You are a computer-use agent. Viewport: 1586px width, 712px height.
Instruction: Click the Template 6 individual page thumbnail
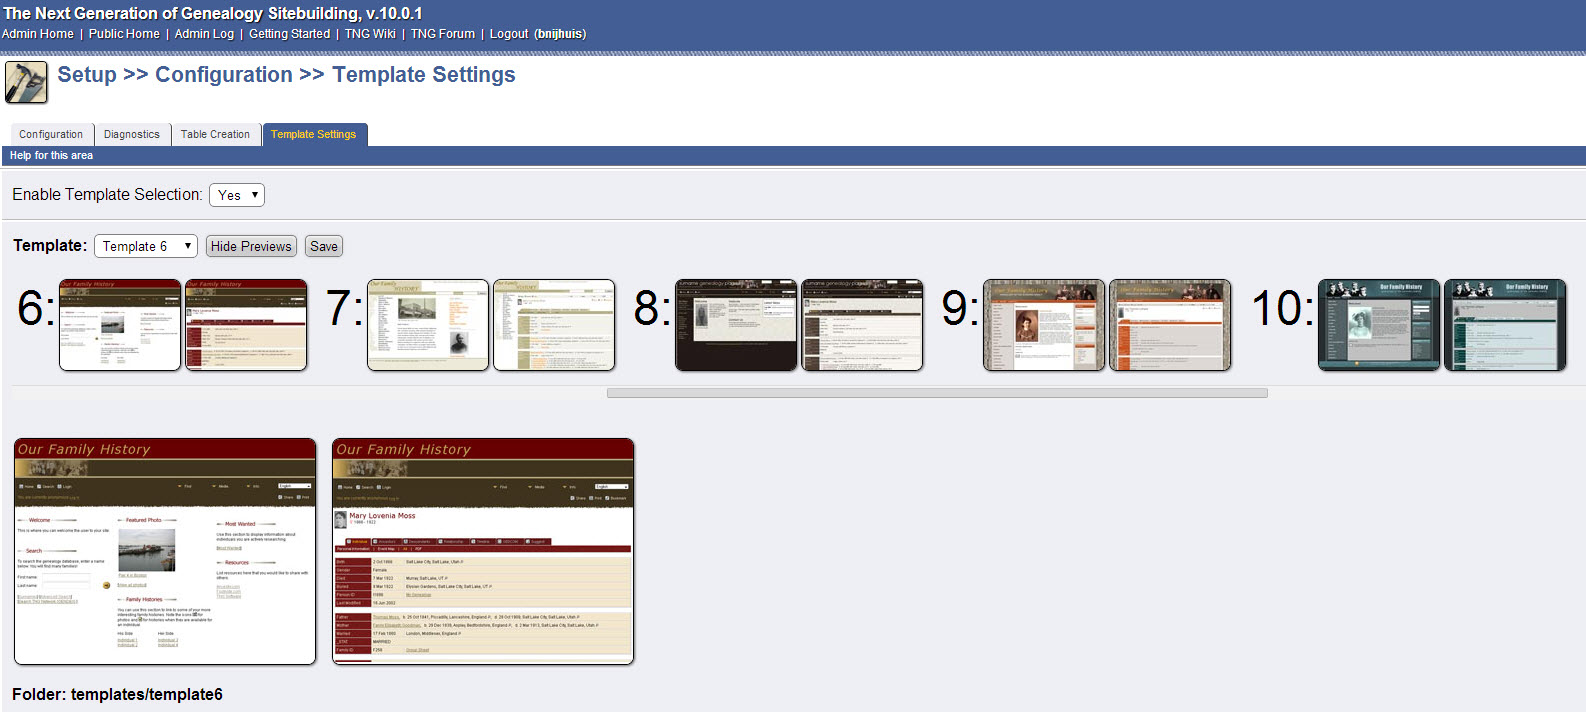246,325
